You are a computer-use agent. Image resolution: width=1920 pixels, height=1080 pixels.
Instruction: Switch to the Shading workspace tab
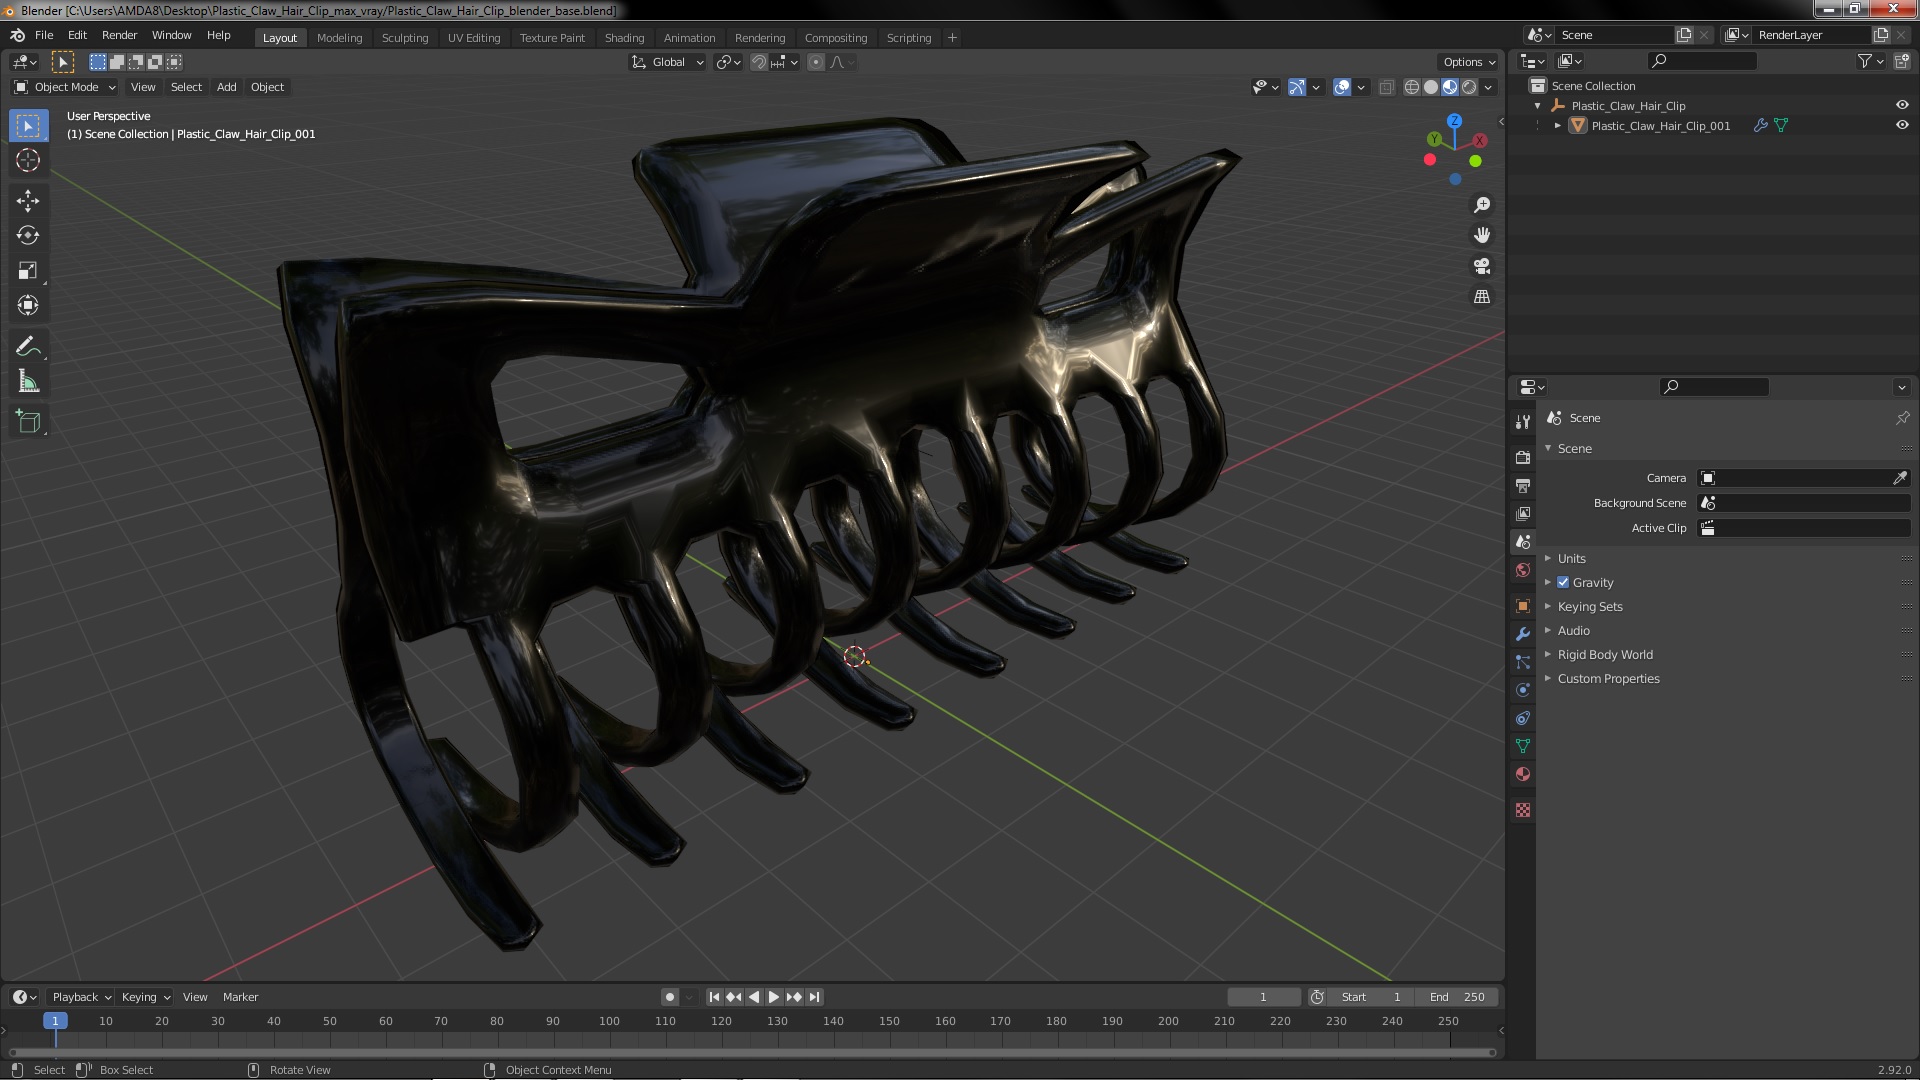click(x=624, y=38)
